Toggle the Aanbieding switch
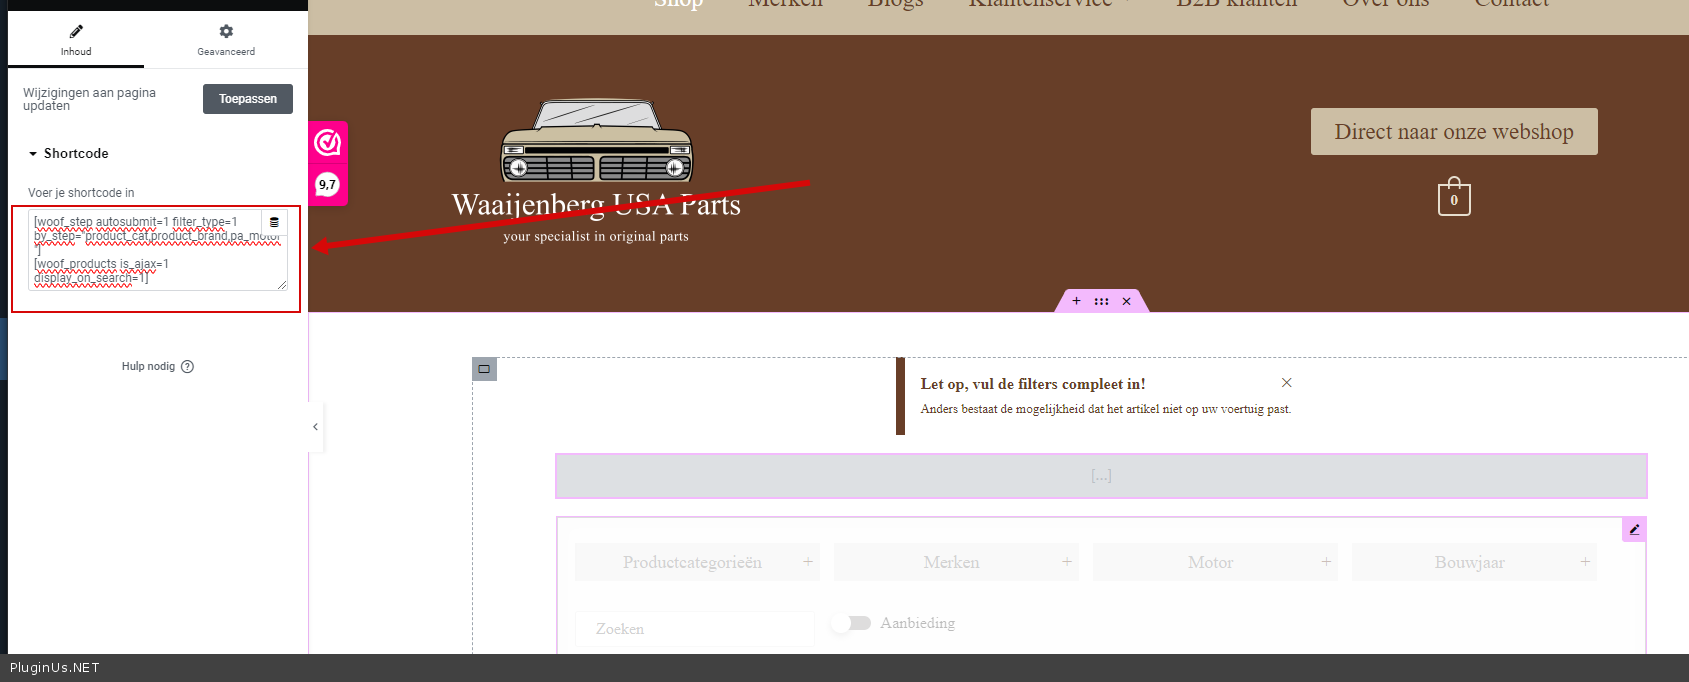This screenshot has width=1689, height=682. [852, 623]
